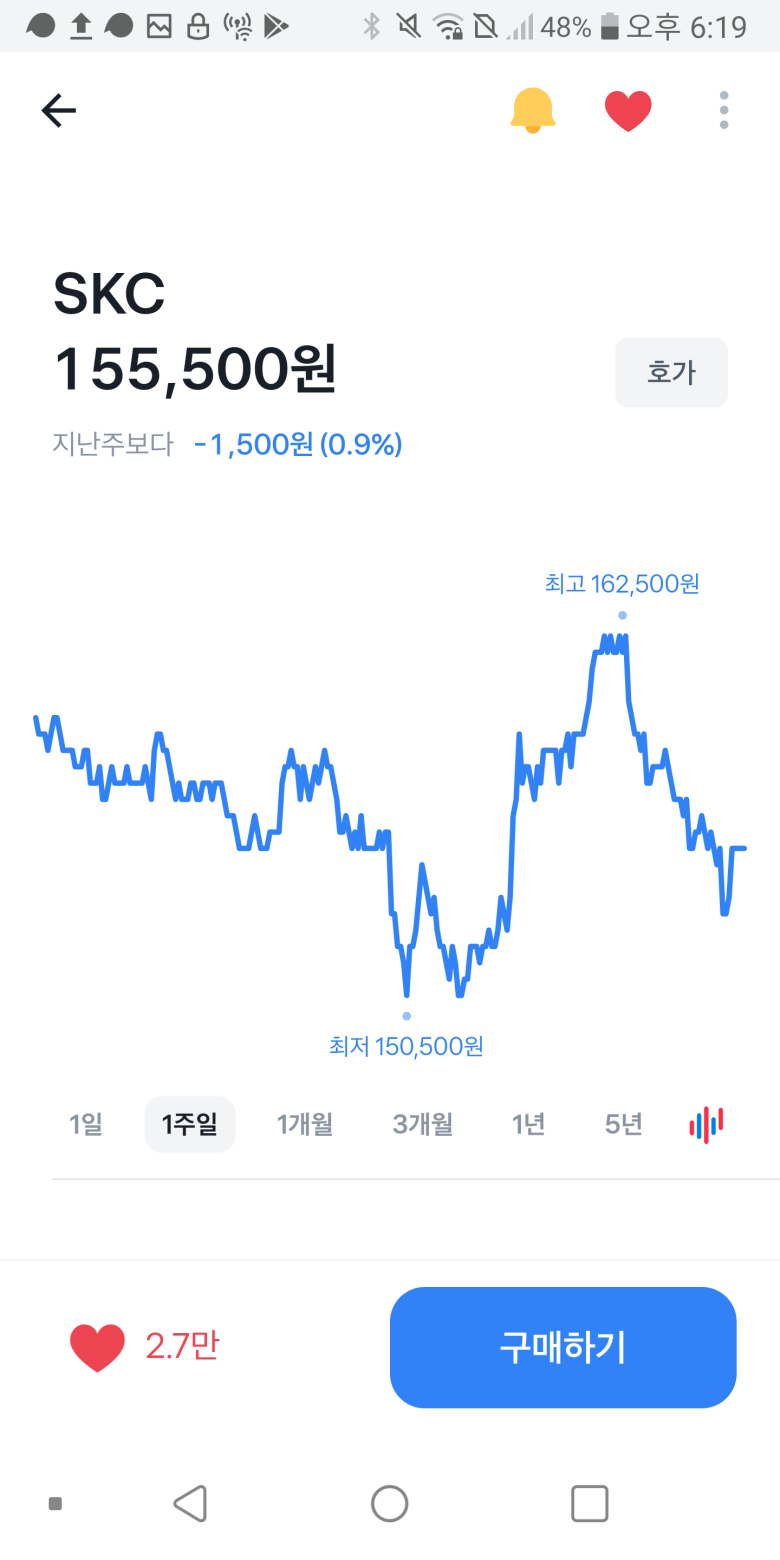The width and height of the screenshot is (780, 1560).
Task: Switch chart to 1개월 period
Action: click(305, 1124)
